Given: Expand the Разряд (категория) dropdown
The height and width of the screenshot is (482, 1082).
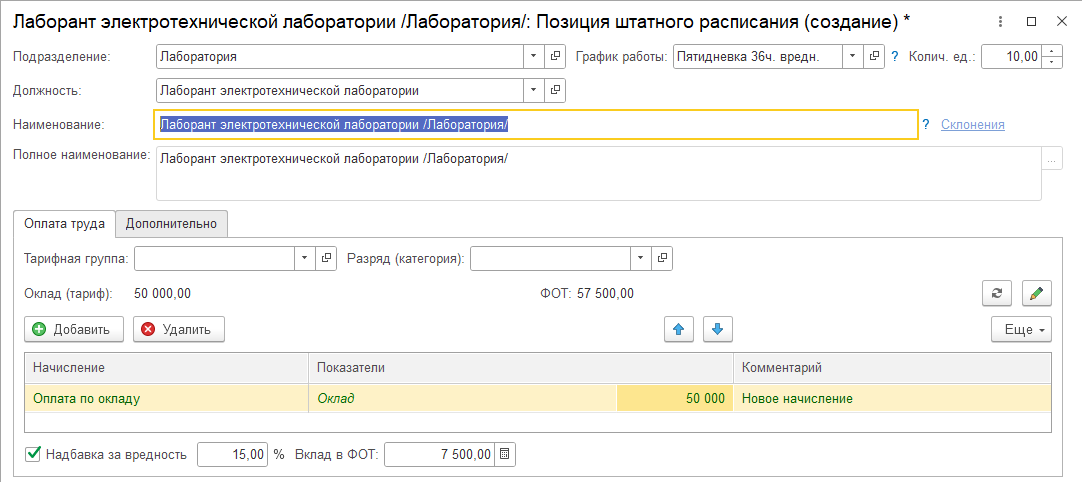Looking at the screenshot, I should 641,258.
